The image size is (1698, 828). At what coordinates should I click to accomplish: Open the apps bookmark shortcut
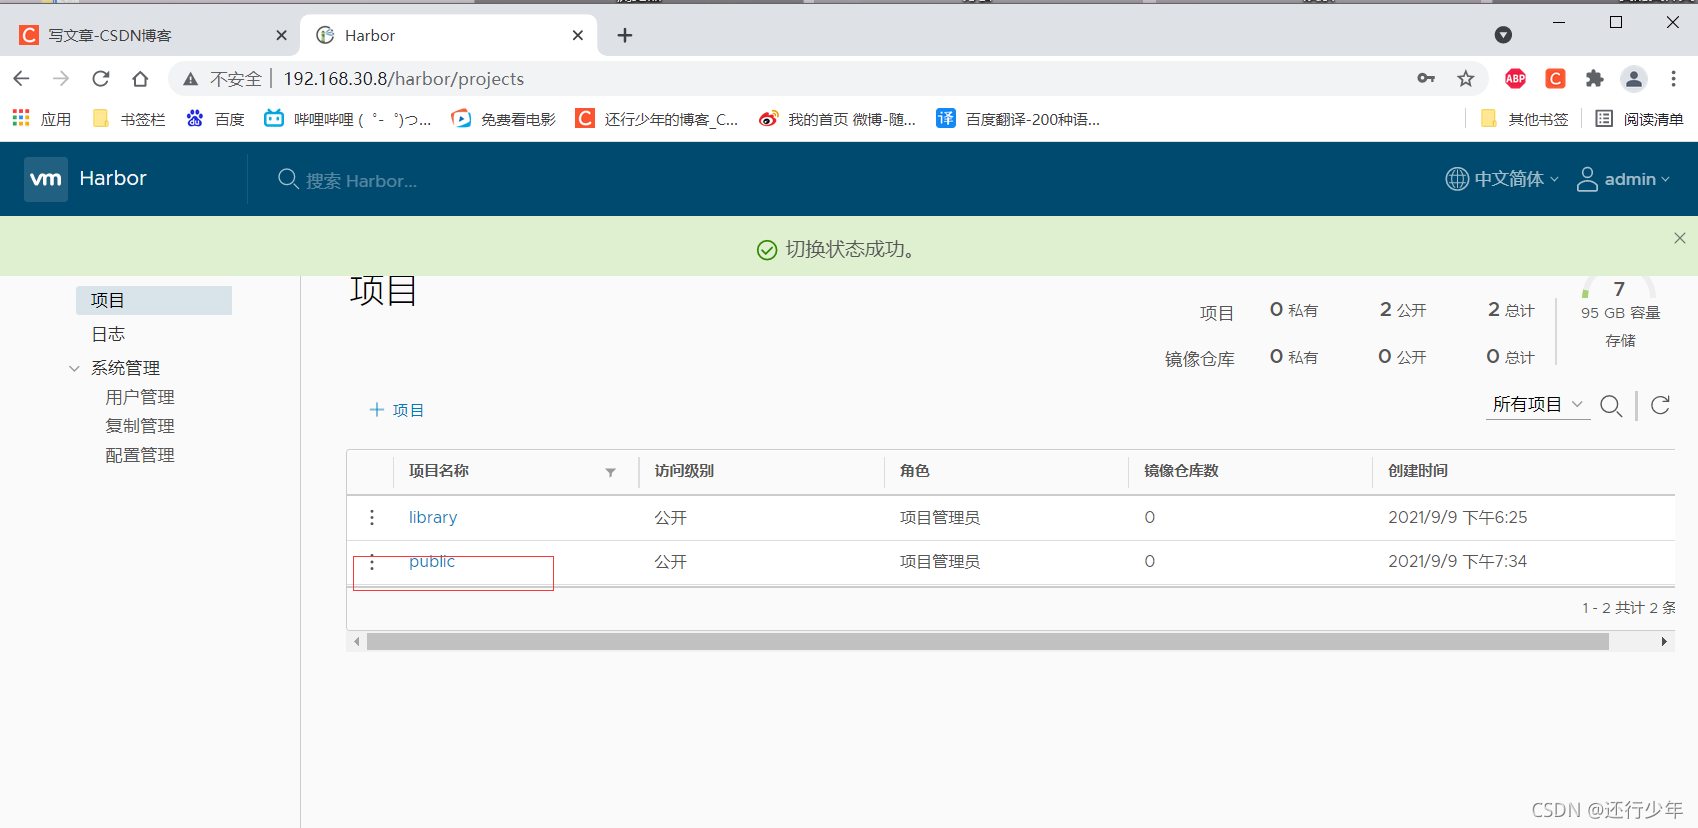coord(41,119)
